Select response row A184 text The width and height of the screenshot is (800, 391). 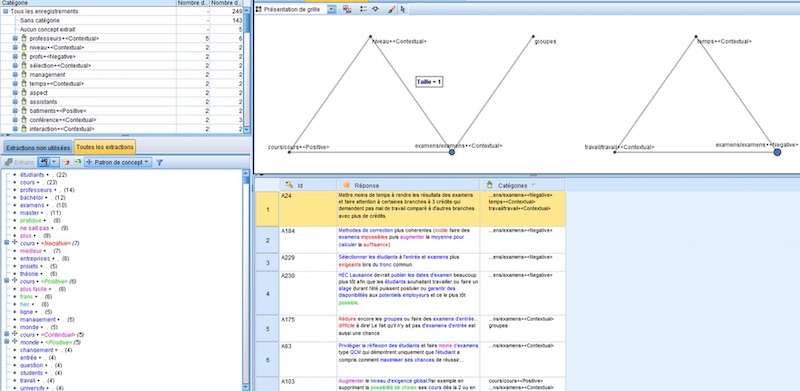(x=408, y=240)
